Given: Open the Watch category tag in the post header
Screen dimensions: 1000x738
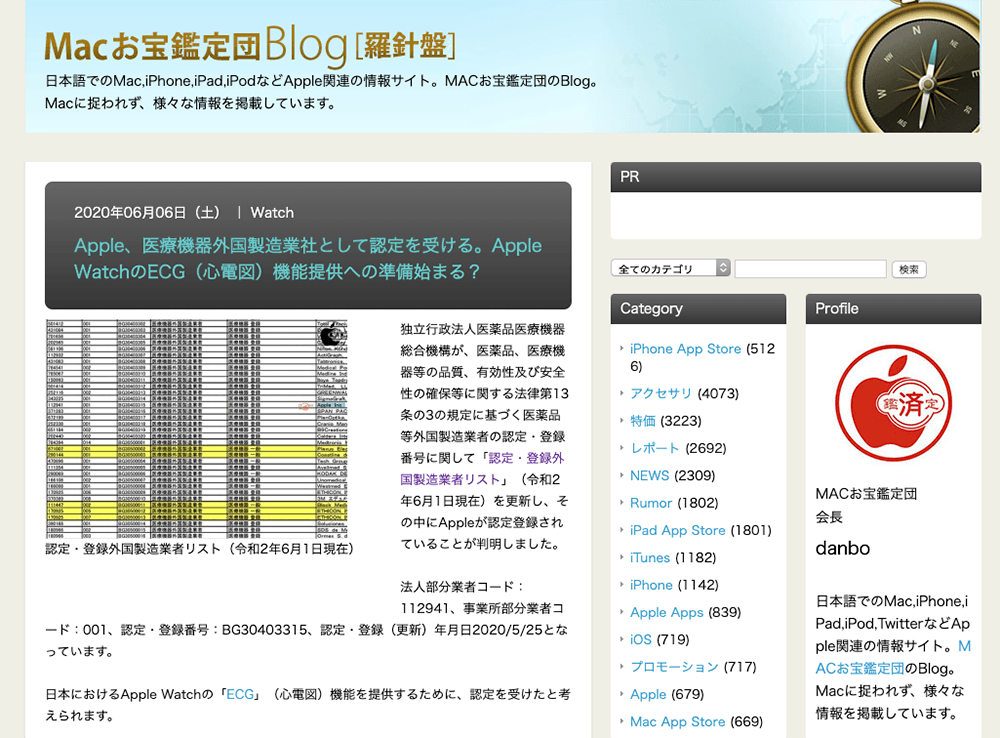Looking at the screenshot, I should (272, 212).
